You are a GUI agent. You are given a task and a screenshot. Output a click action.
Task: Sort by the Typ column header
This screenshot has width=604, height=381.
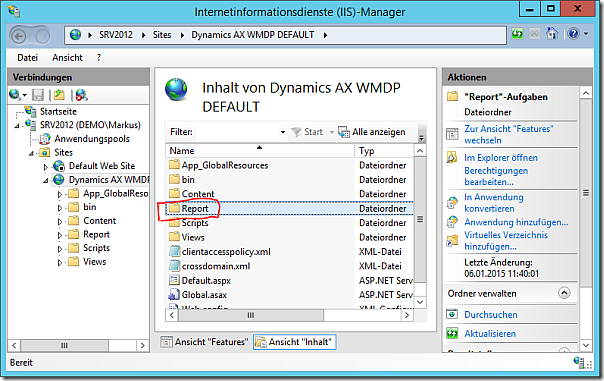point(384,151)
